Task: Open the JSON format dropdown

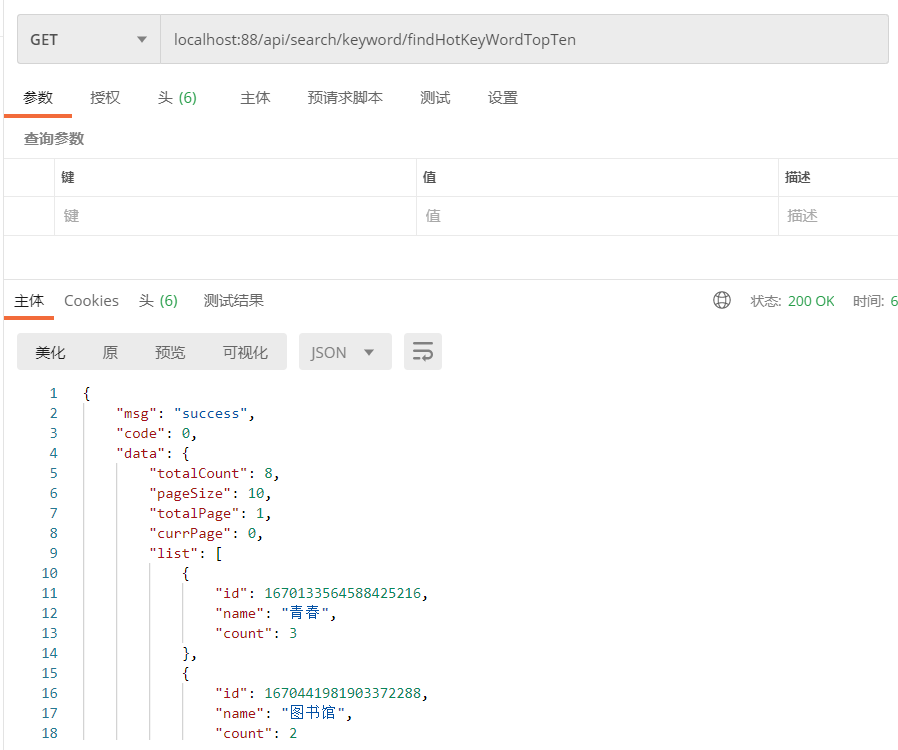Action: point(344,352)
